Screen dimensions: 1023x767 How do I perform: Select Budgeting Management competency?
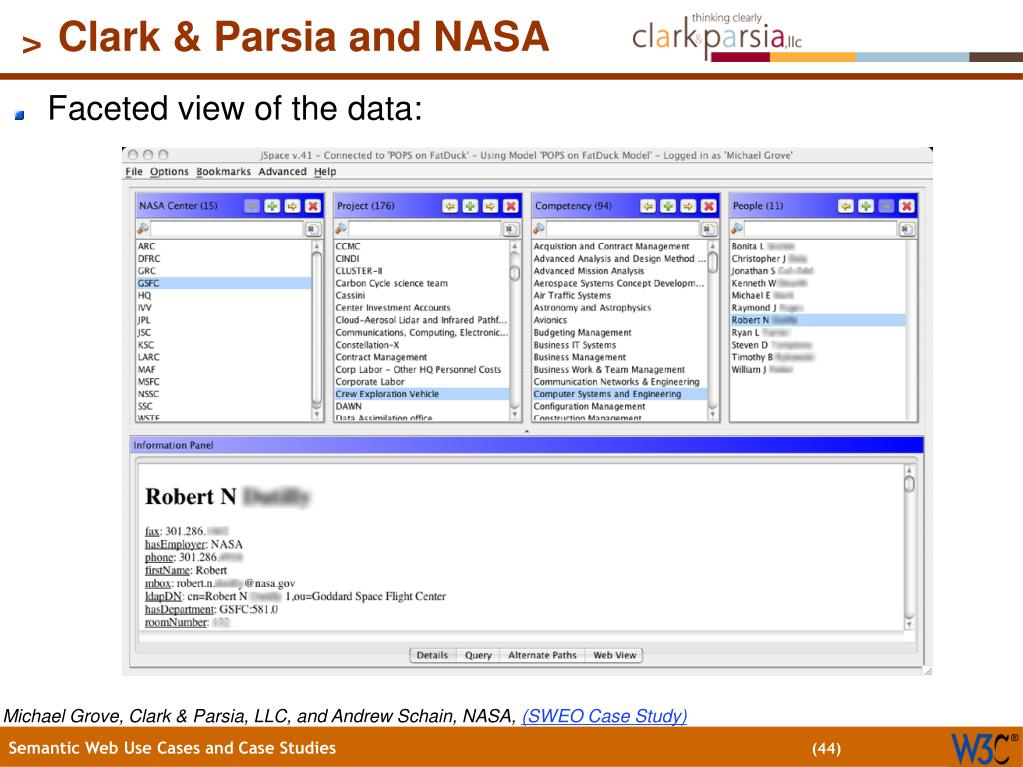[x=620, y=333]
